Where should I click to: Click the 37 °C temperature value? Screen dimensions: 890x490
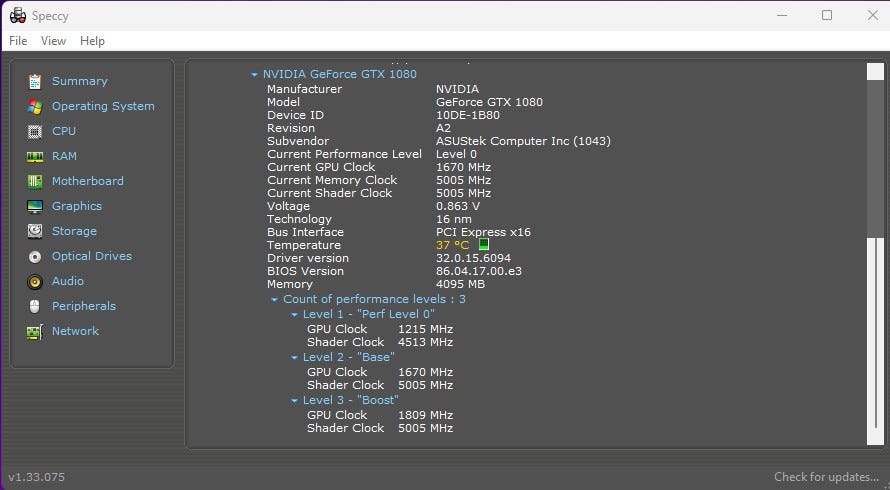(x=452, y=245)
